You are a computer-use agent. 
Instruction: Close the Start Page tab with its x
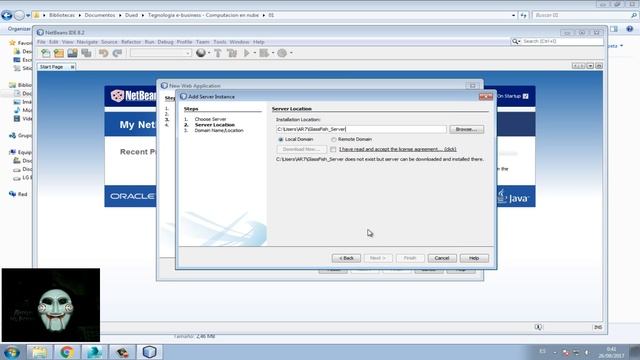(x=72, y=67)
